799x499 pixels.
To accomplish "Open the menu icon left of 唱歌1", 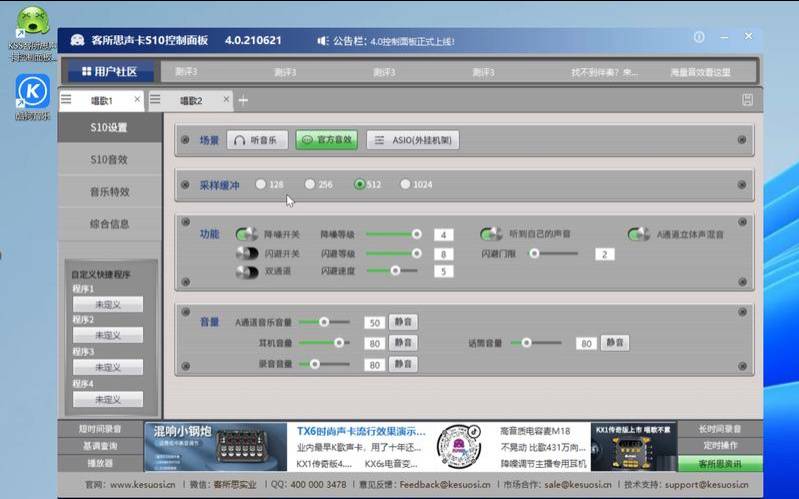I will (x=67, y=100).
